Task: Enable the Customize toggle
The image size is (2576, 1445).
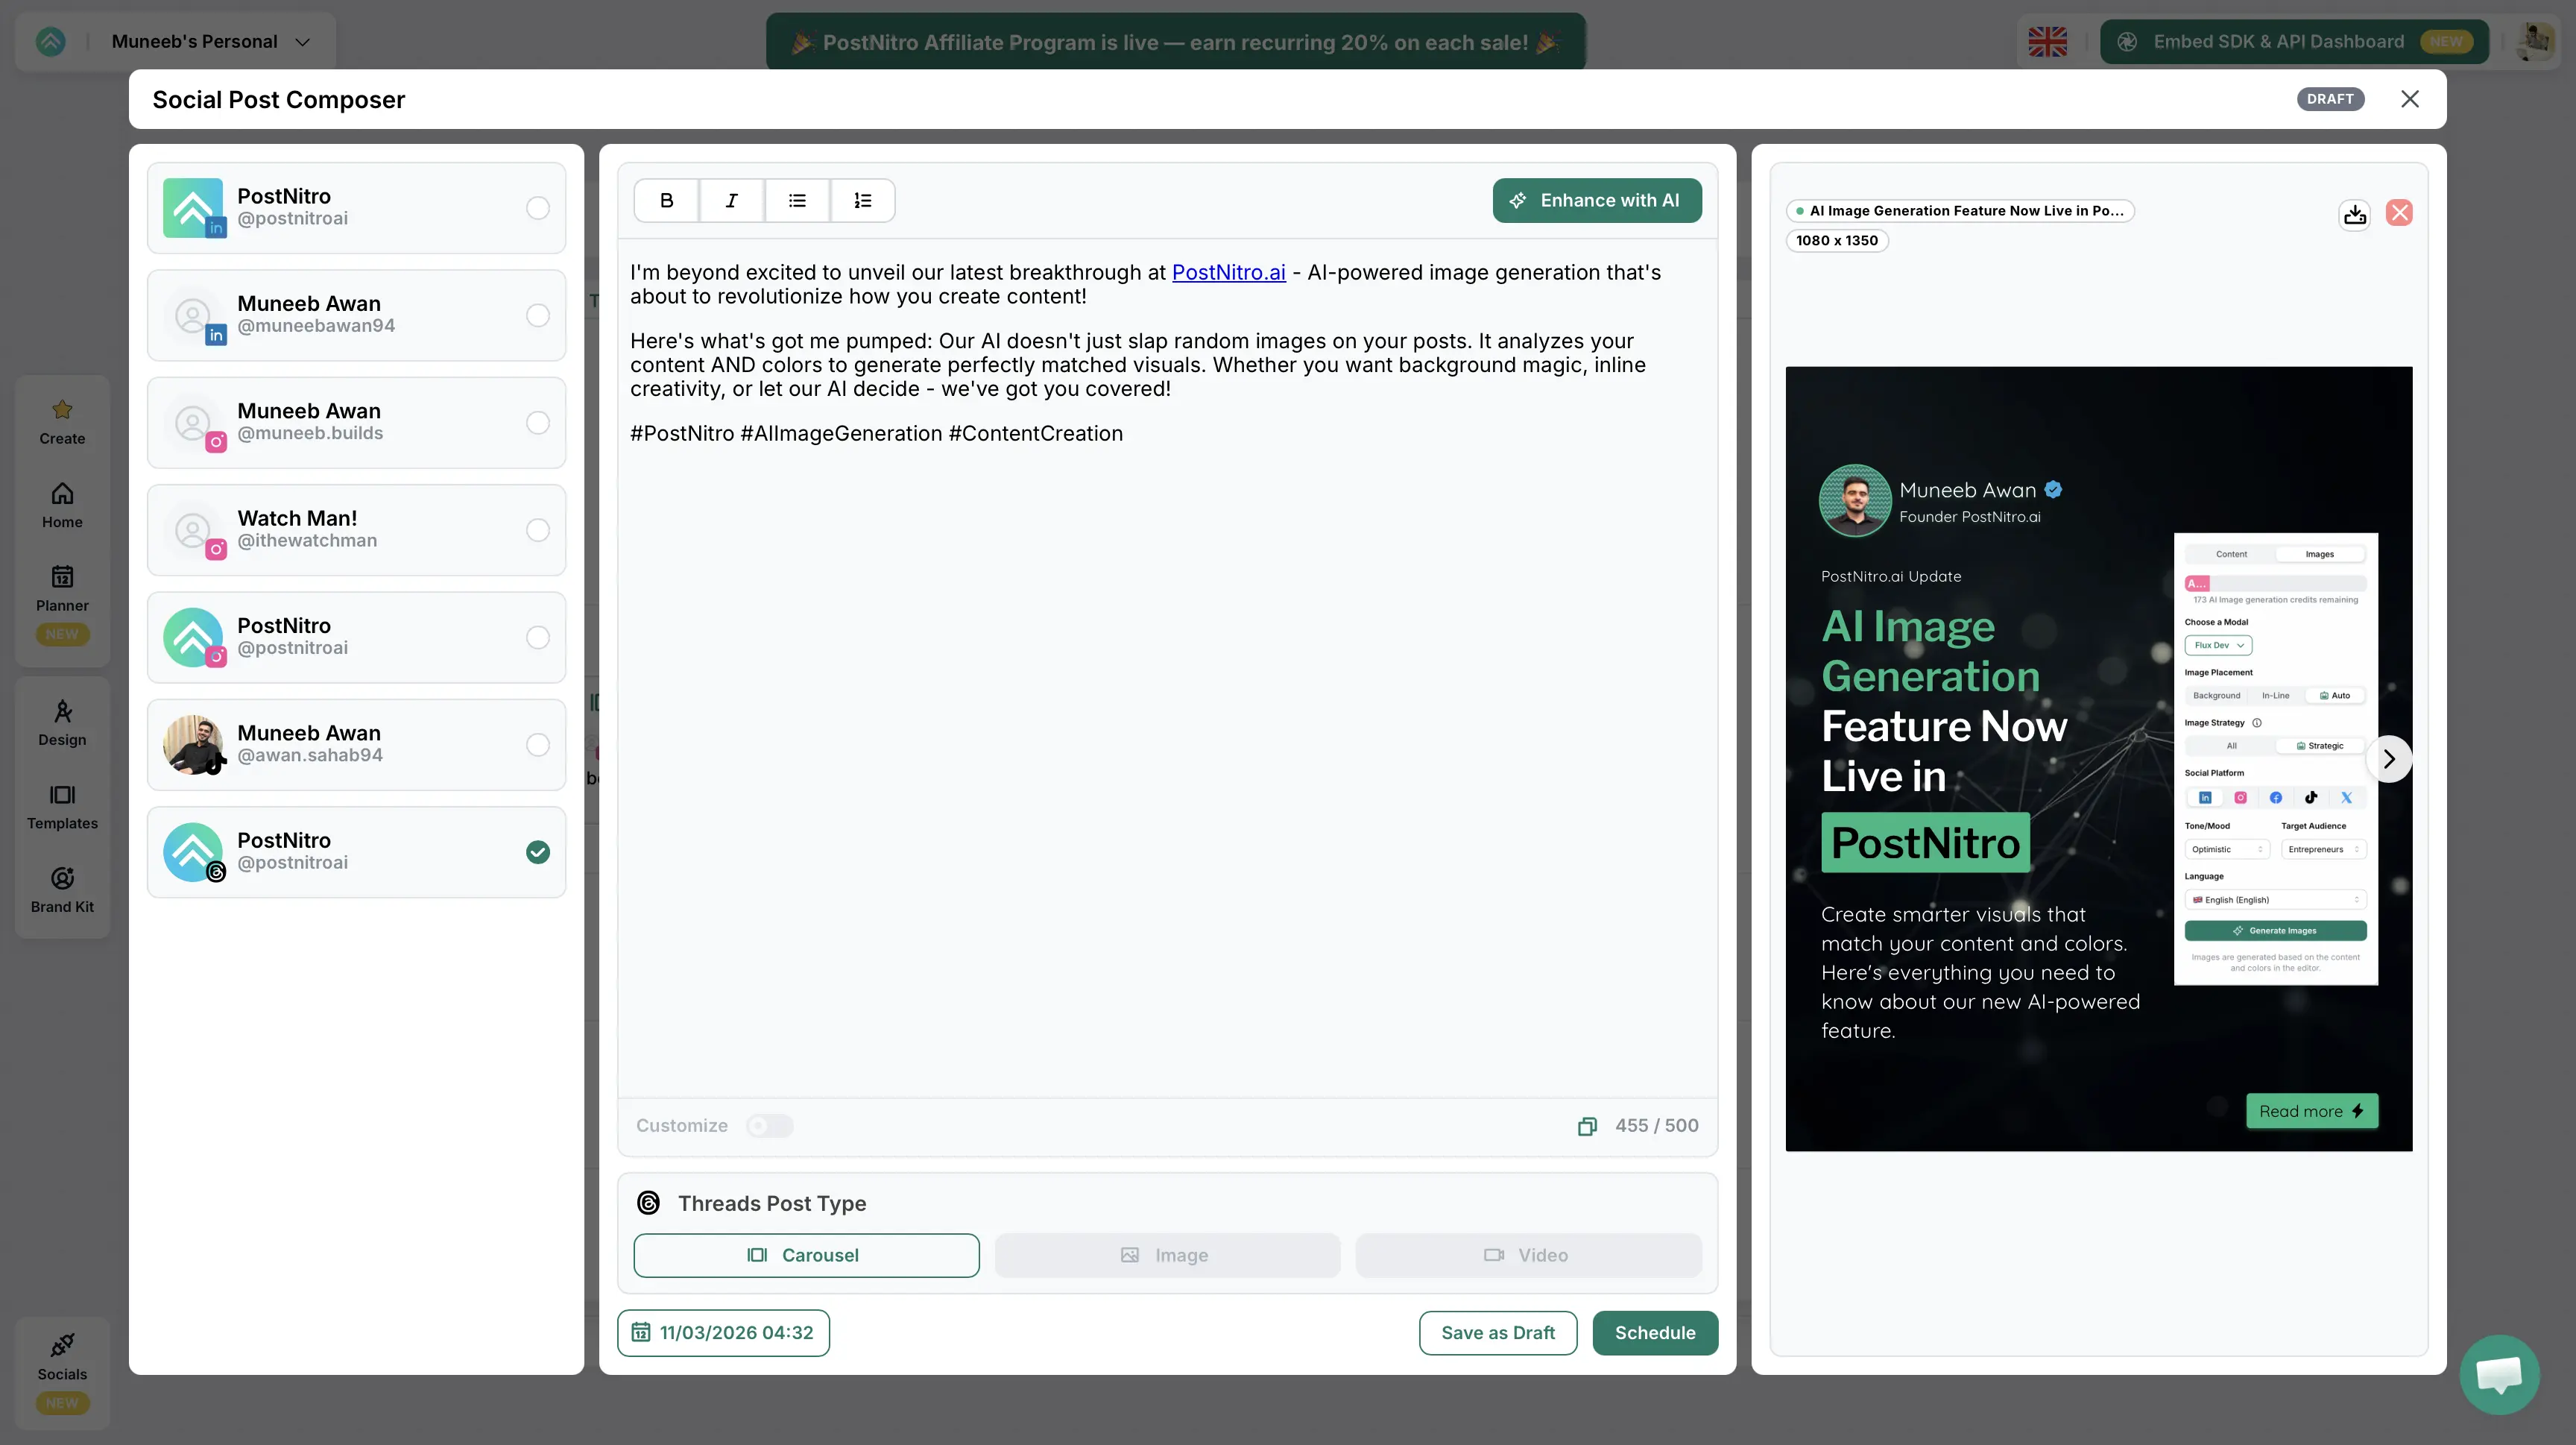Action: (769, 1126)
